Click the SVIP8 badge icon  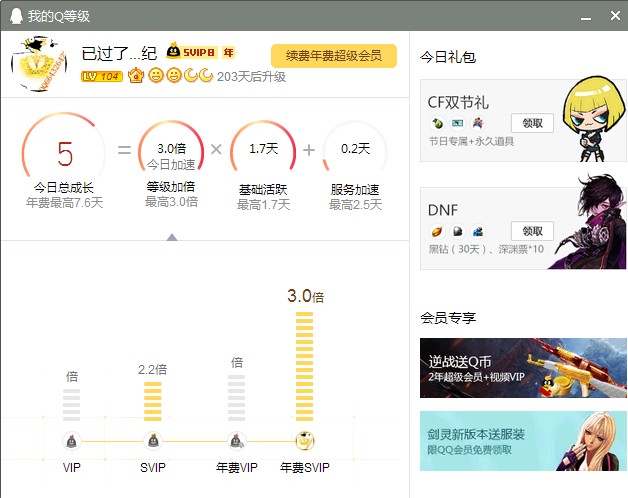[191, 52]
